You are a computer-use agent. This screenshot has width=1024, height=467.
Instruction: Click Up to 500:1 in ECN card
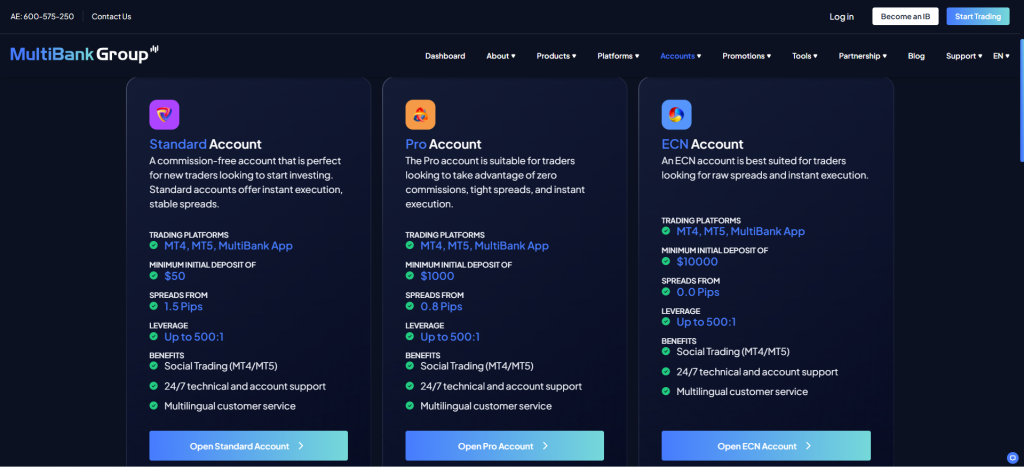[706, 321]
